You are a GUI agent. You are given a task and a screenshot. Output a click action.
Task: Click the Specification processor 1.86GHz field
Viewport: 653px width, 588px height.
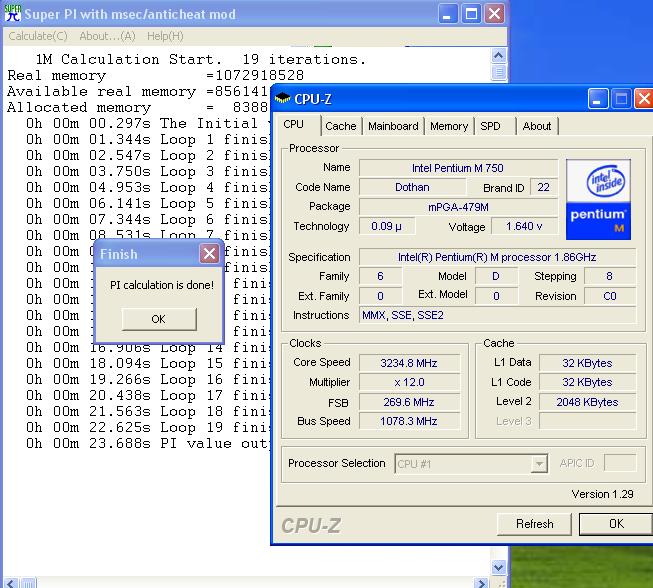click(497, 257)
